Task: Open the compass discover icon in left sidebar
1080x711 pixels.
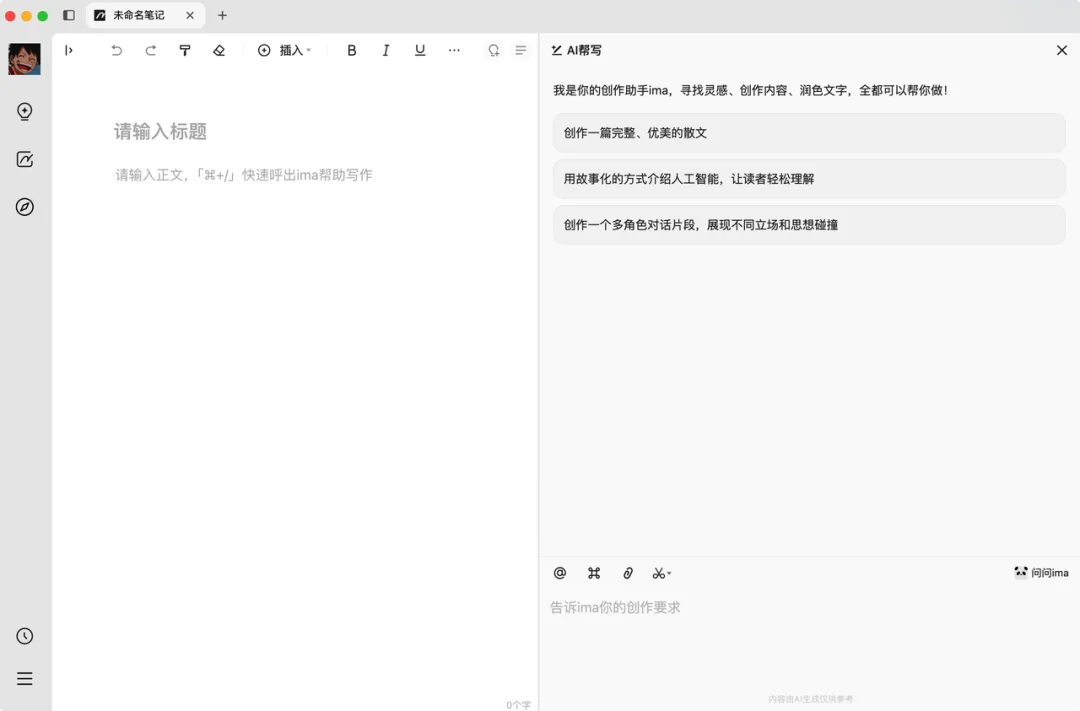Action: coord(24,207)
